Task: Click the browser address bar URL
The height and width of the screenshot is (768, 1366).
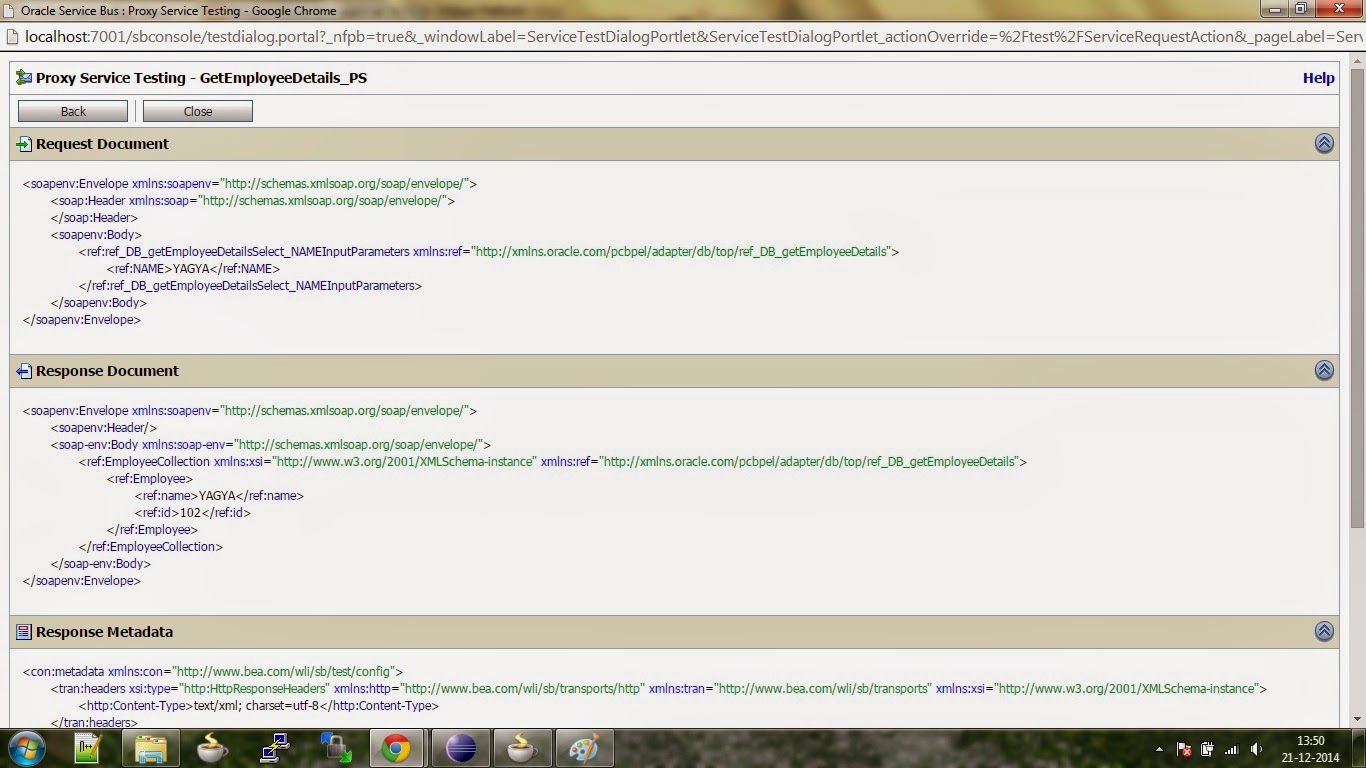Action: coord(694,37)
